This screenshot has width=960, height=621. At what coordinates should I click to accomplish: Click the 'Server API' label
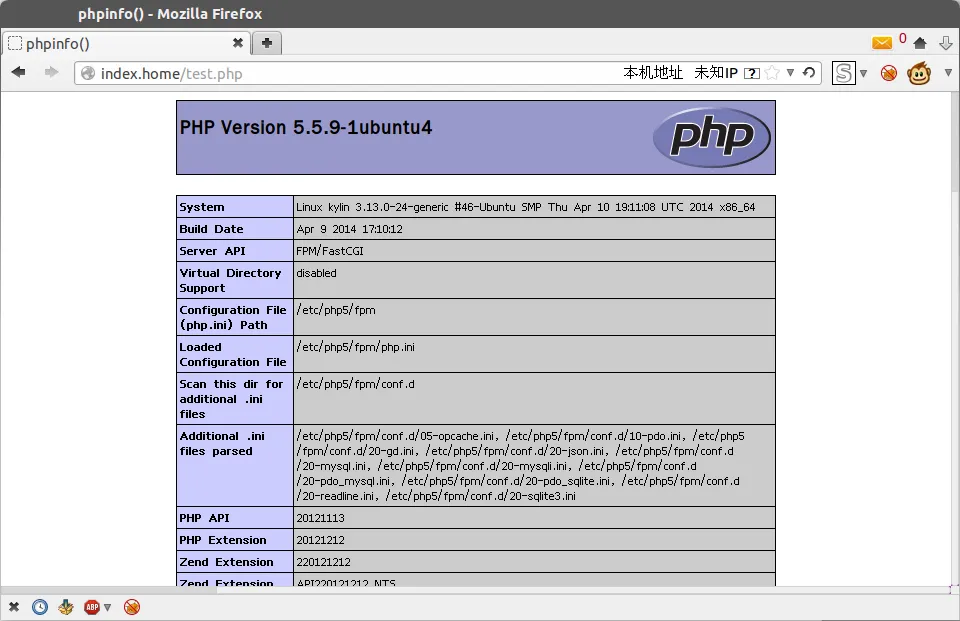[x=212, y=251]
